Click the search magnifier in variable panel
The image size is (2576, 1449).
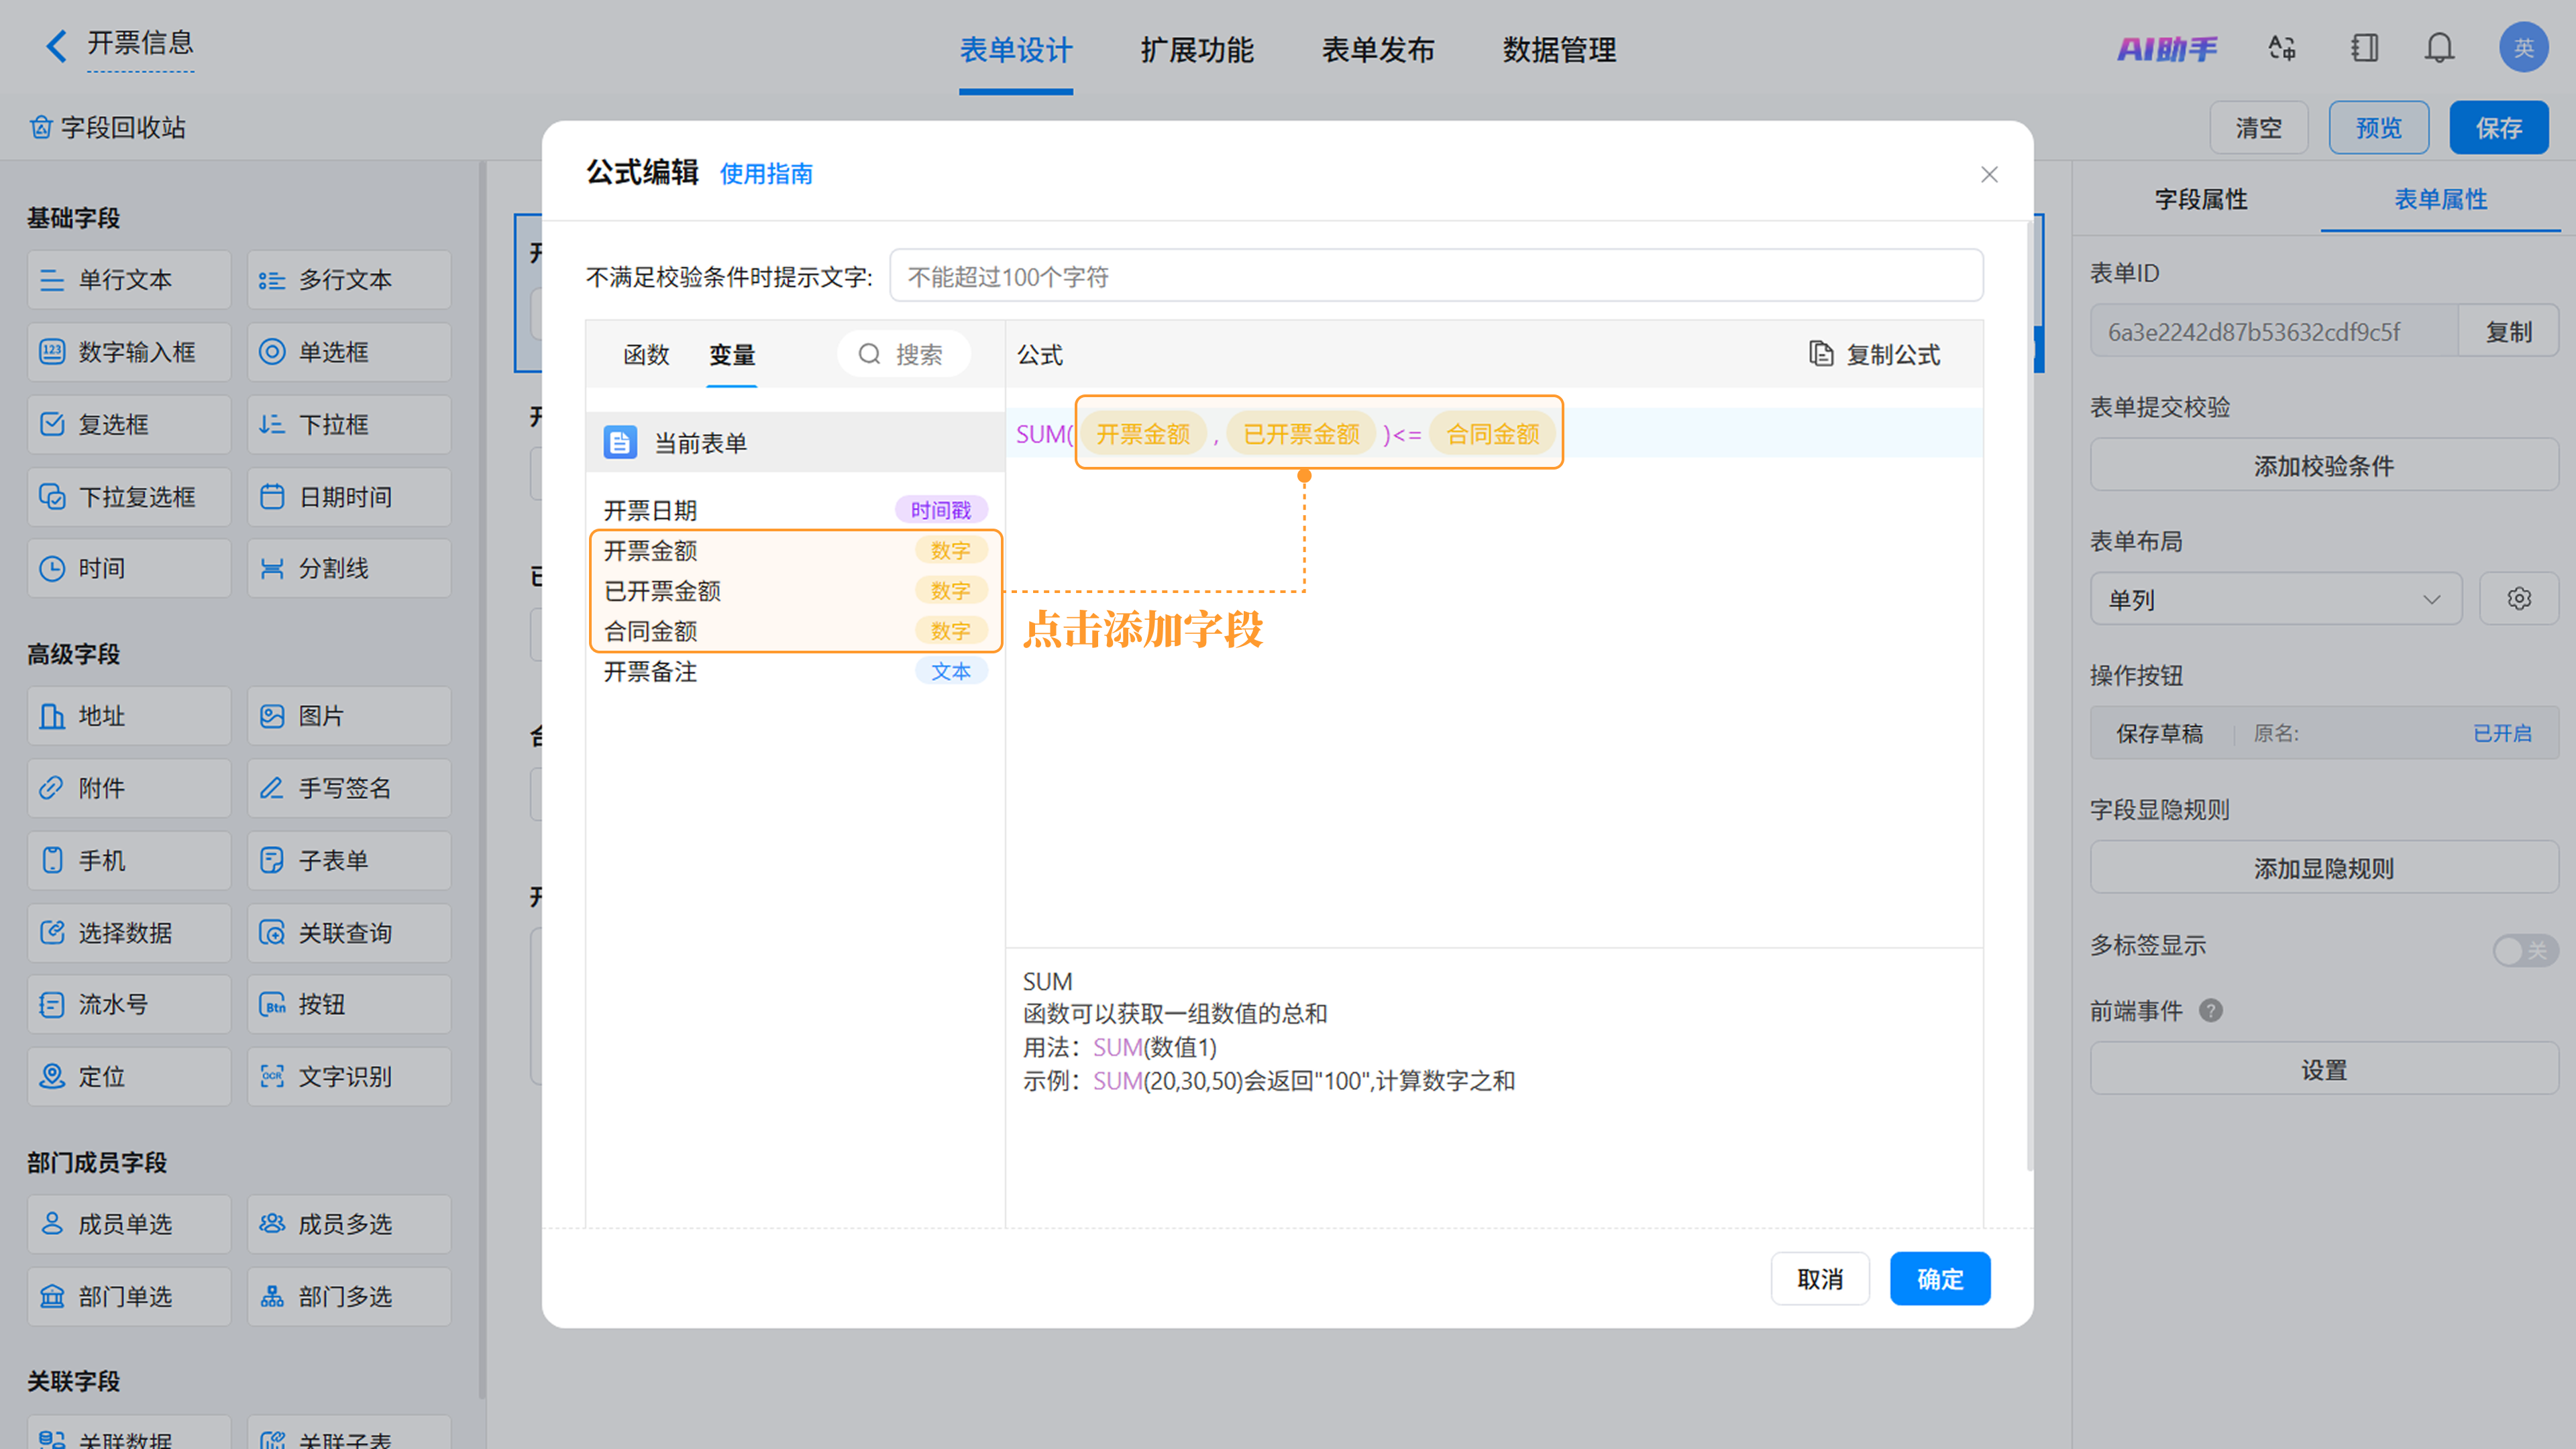point(869,354)
